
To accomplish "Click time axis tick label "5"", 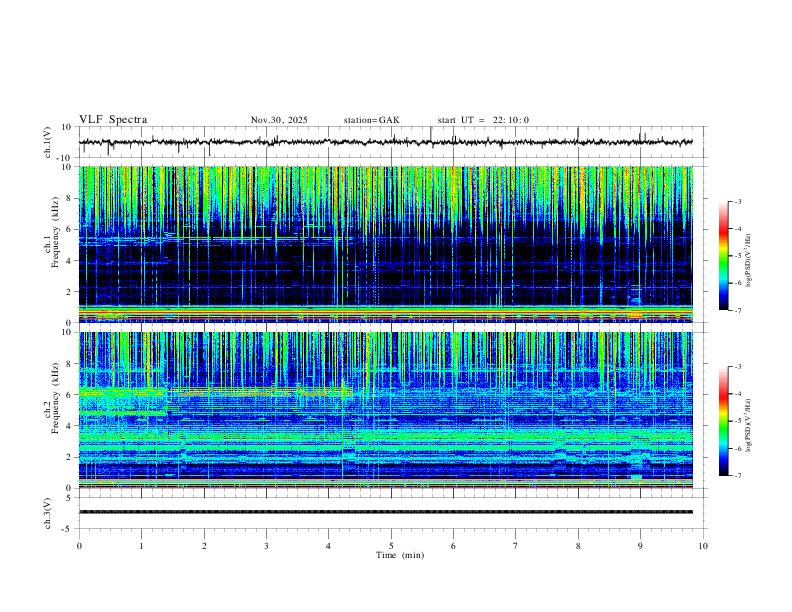I will click(391, 546).
